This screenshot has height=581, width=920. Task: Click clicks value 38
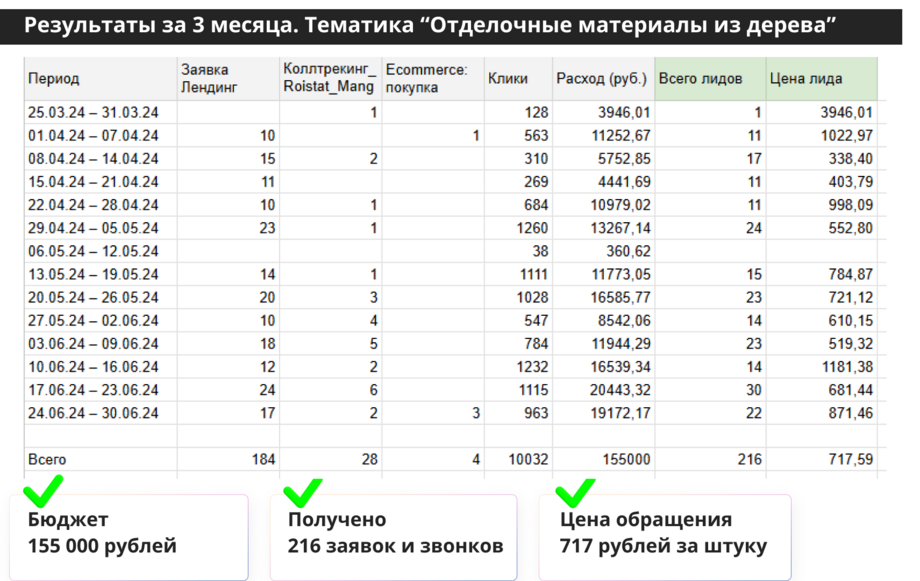coord(540,251)
